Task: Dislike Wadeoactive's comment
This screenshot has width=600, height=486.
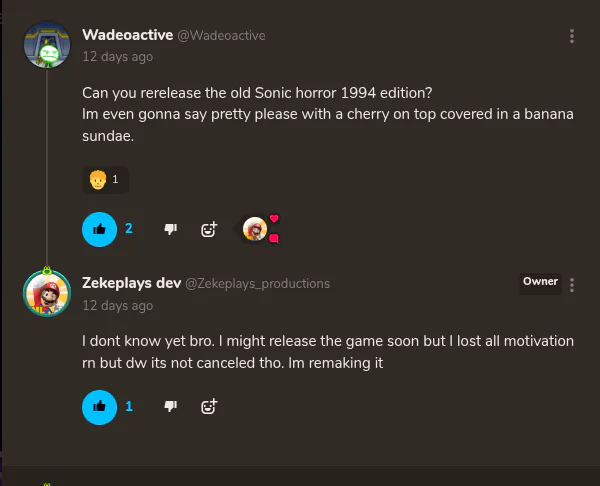Action: pyautogui.click(x=170, y=228)
